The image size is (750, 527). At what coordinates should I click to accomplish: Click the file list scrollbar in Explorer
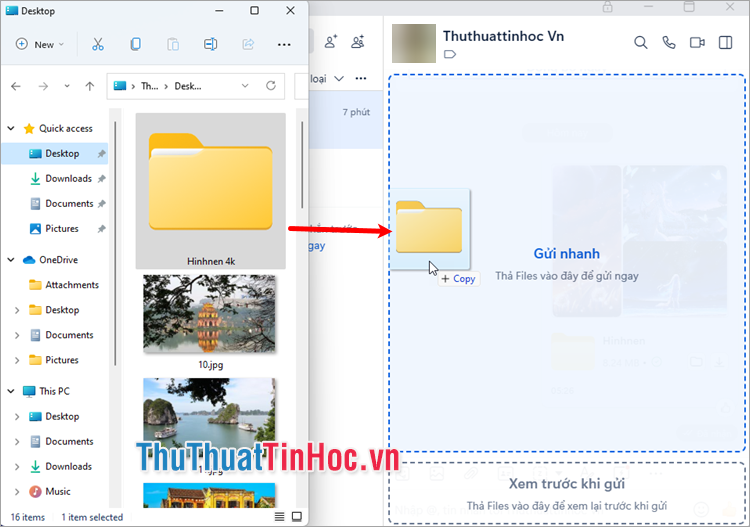302,165
